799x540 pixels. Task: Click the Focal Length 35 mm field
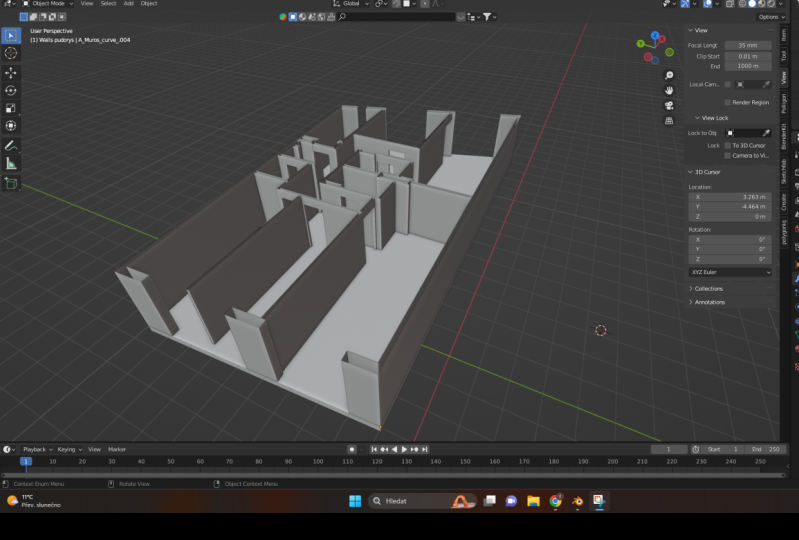click(x=748, y=45)
